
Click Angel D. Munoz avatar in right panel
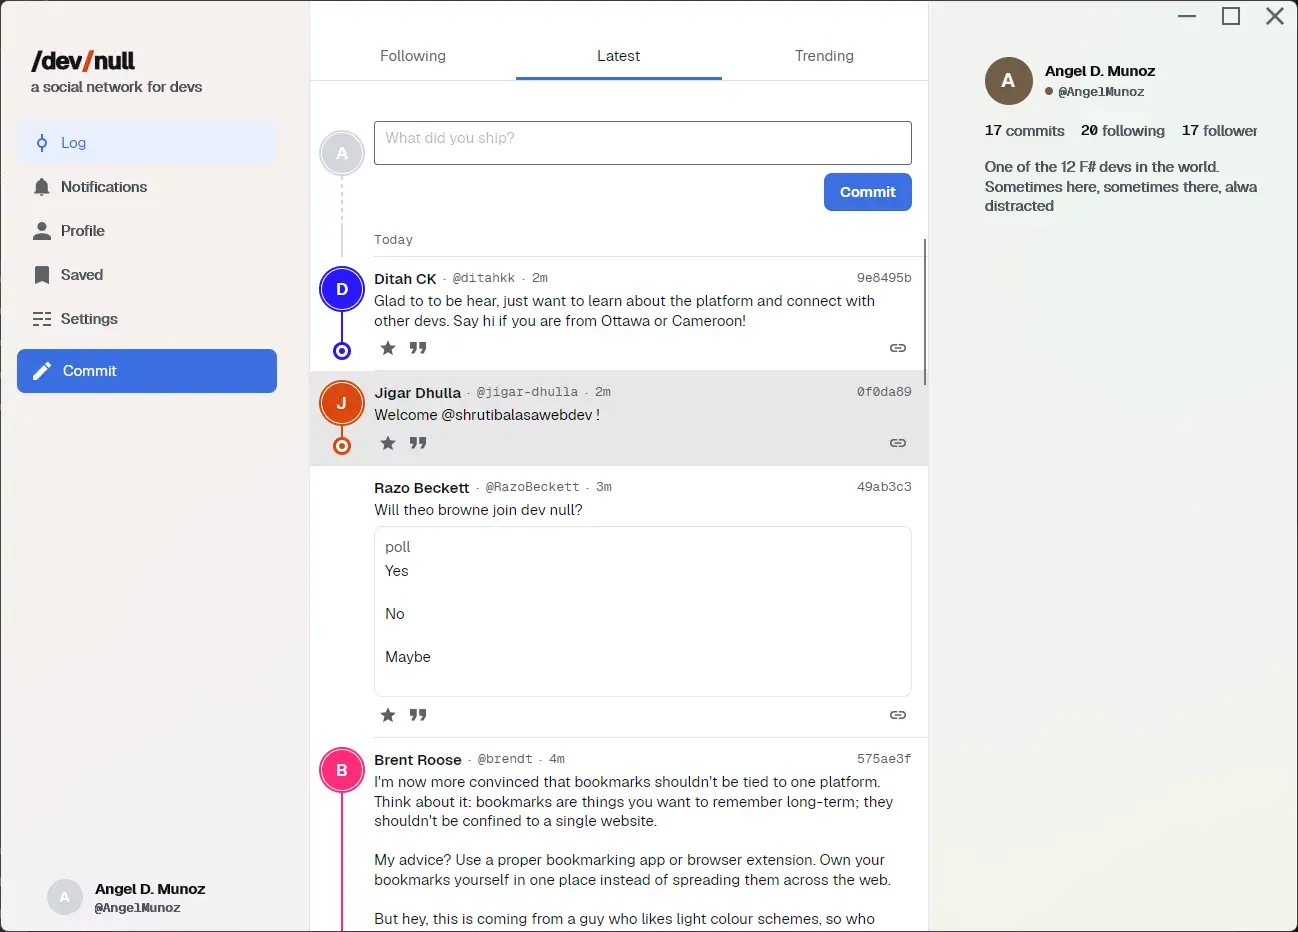click(1009, 81)
